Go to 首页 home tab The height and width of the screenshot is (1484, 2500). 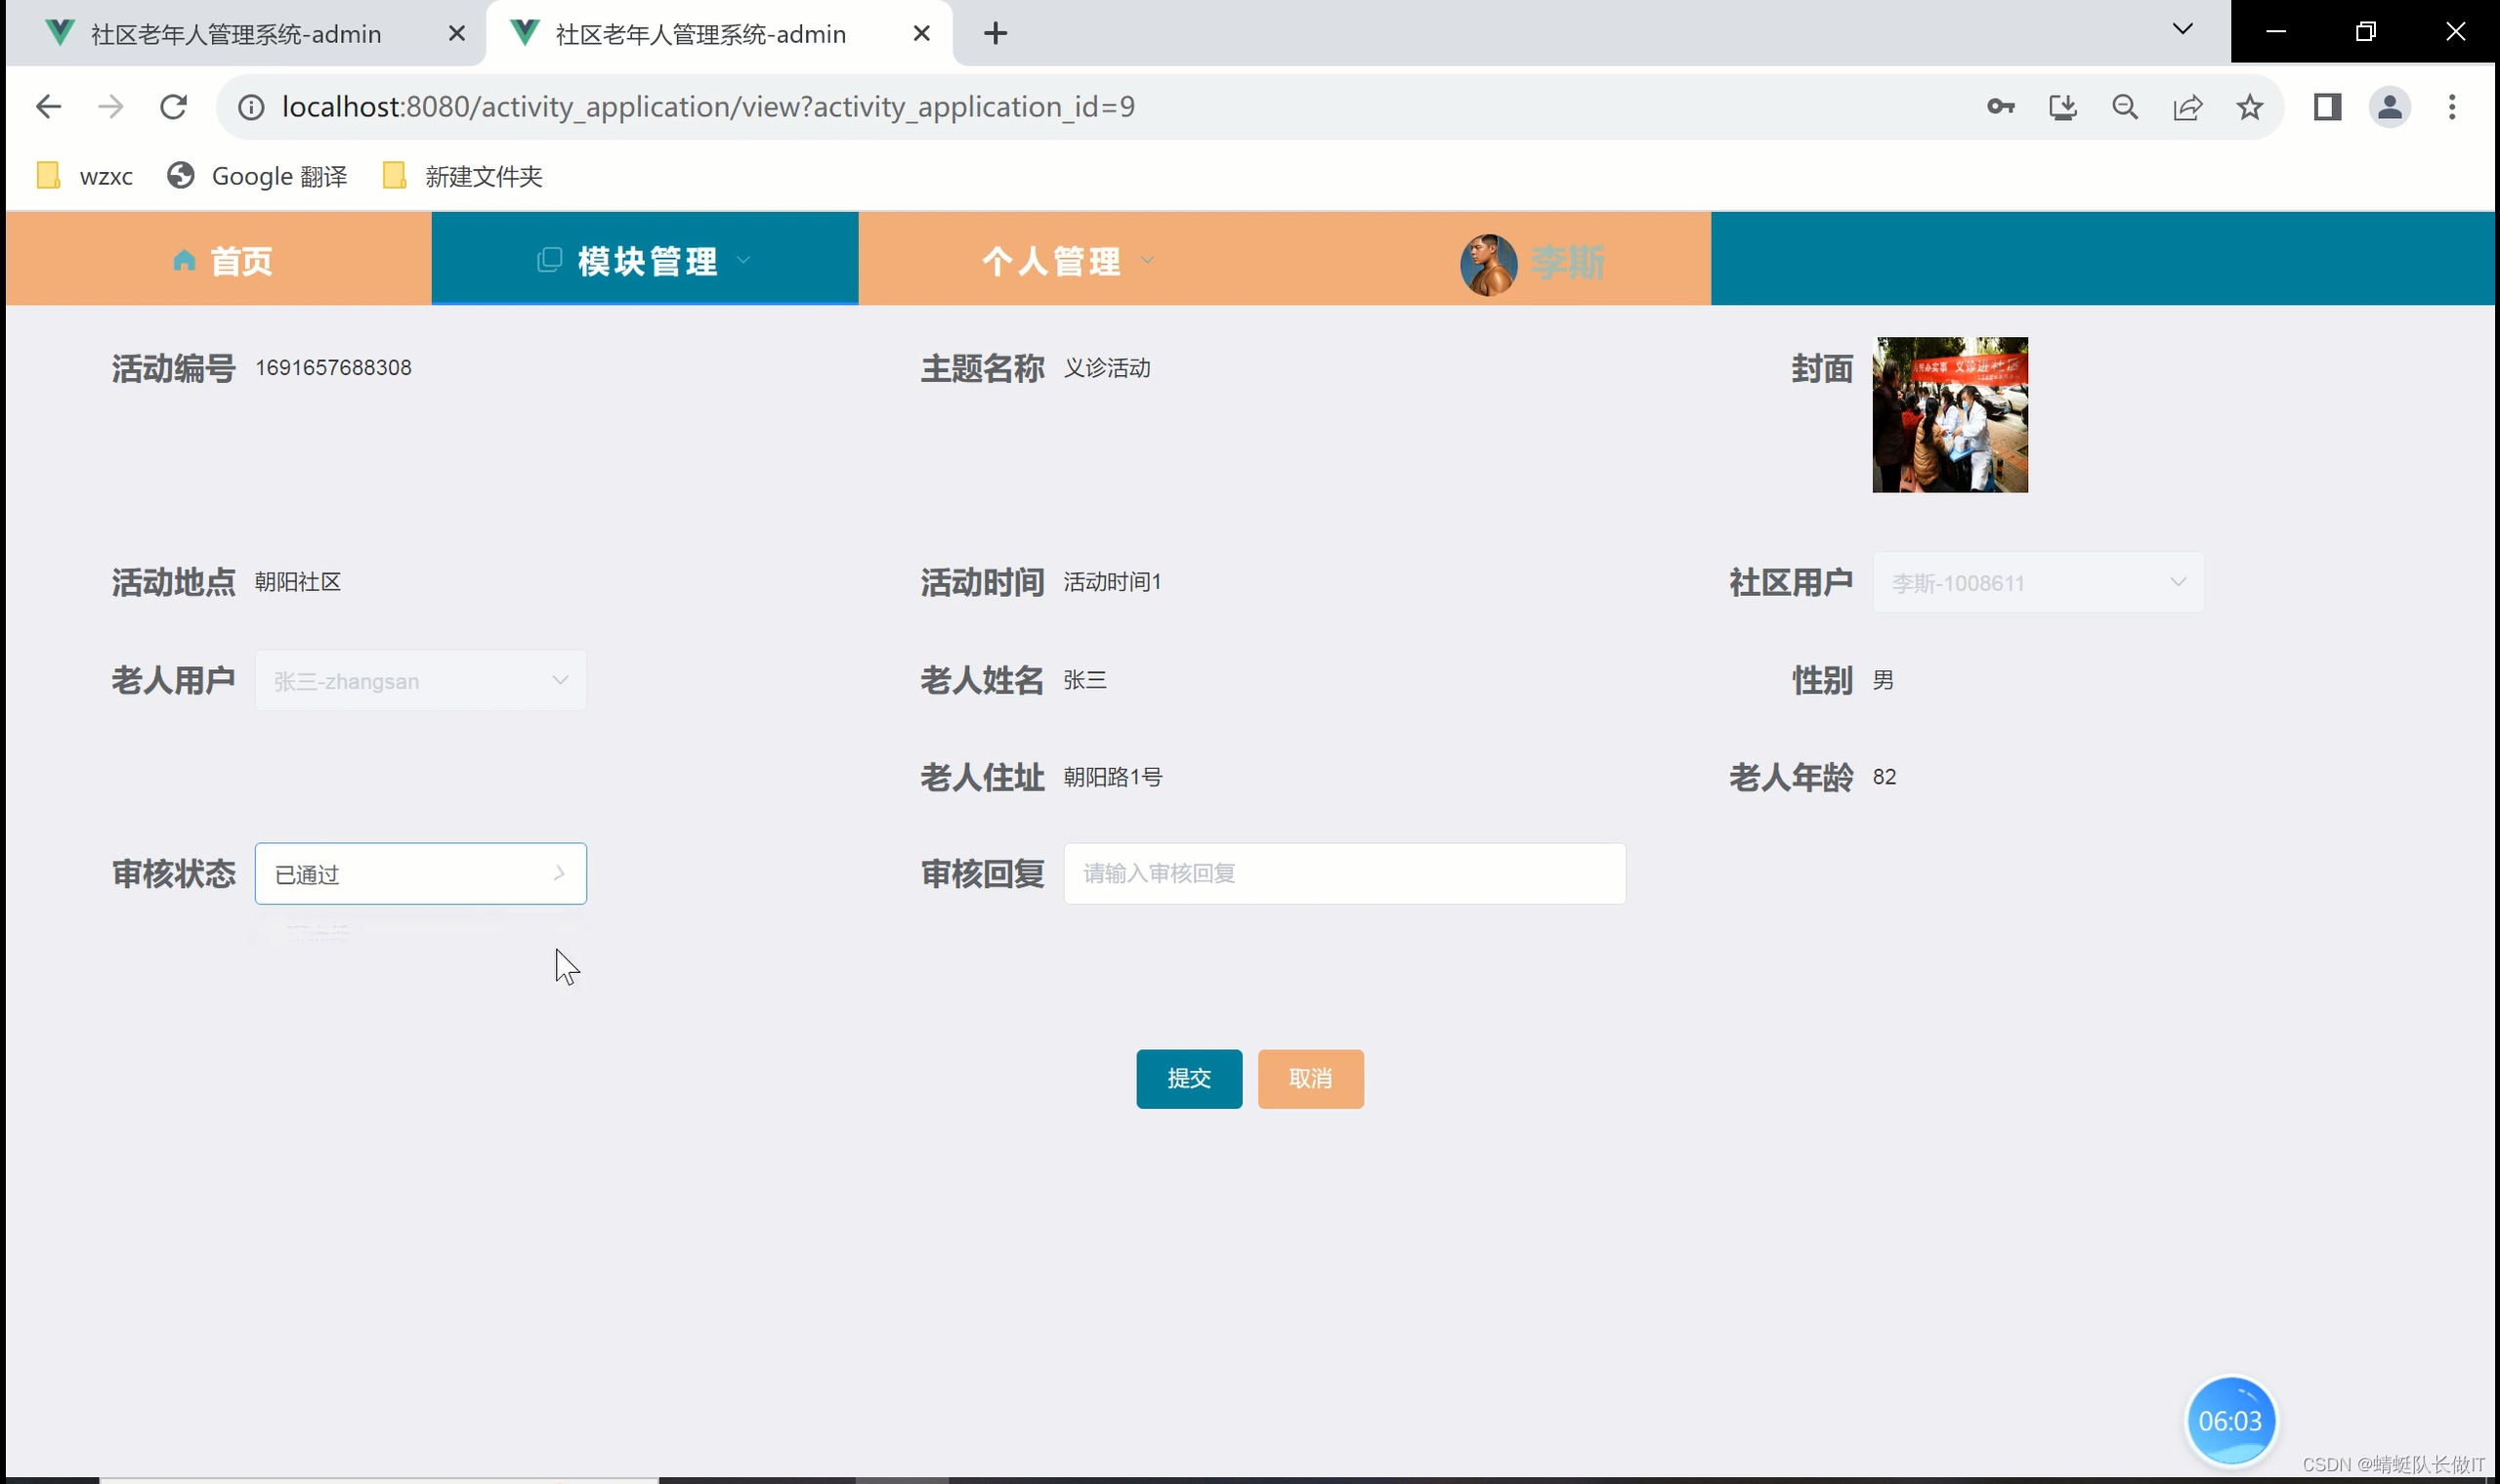coord(222,261)
